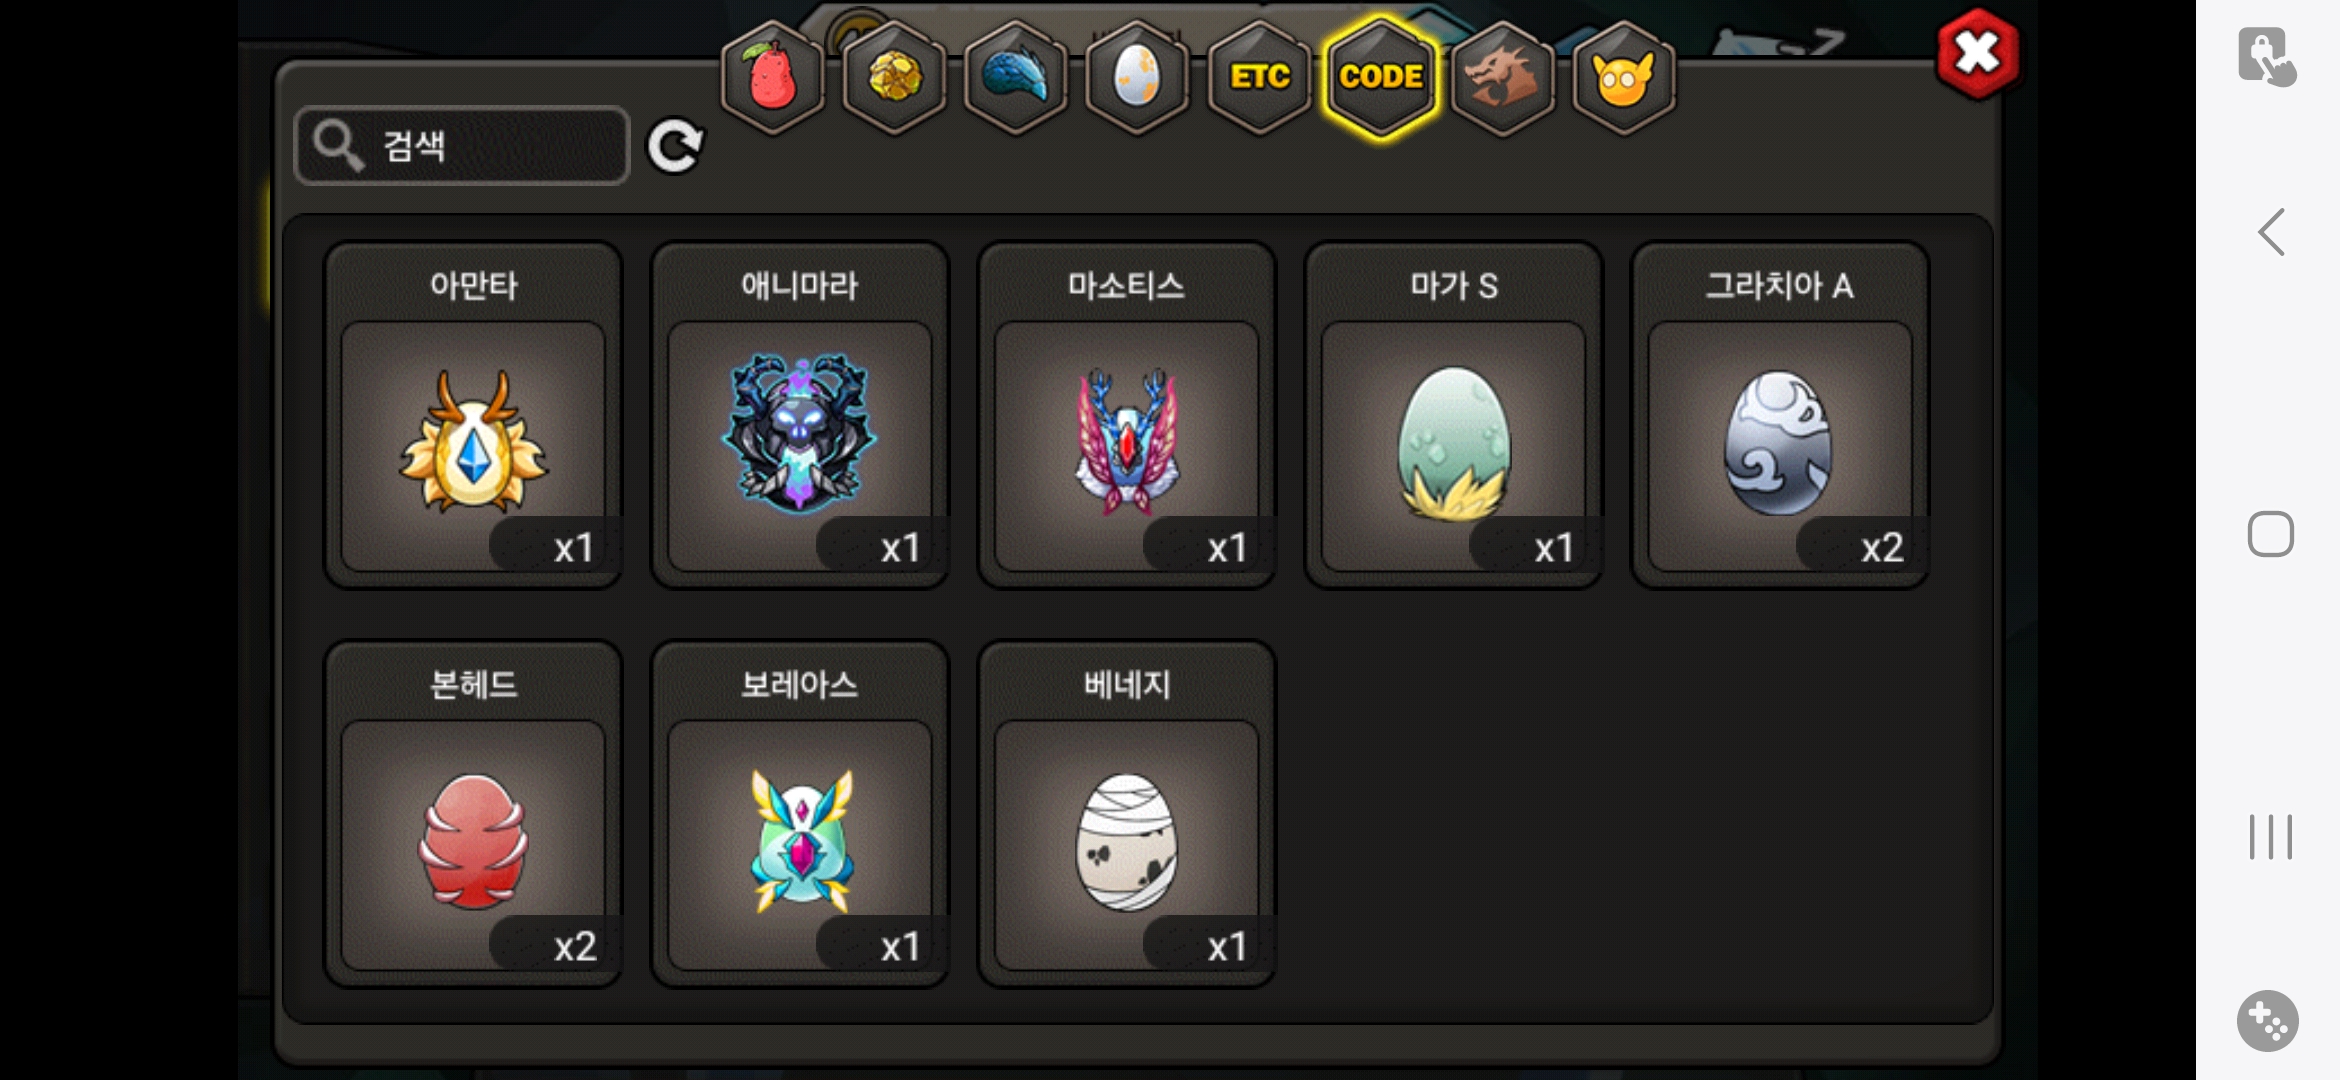Select the 보레아스 teal egg
The image size is (2340, 1080).
(x=800, y=814)
